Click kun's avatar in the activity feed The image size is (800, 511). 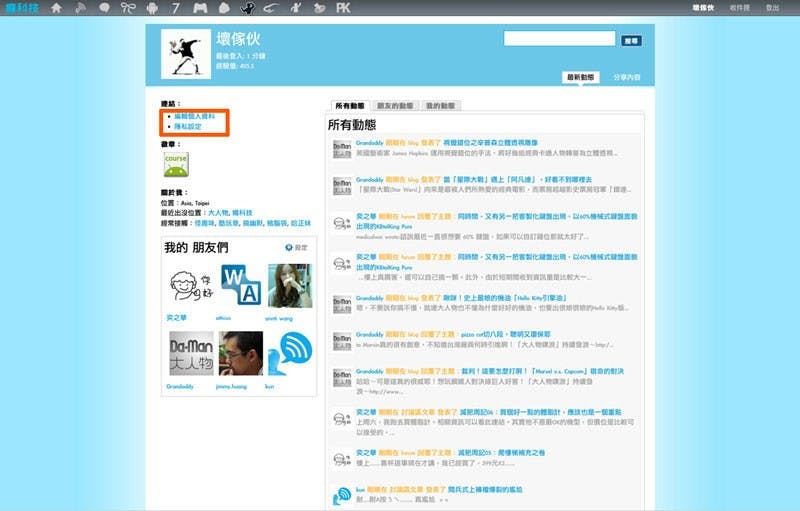341,496
